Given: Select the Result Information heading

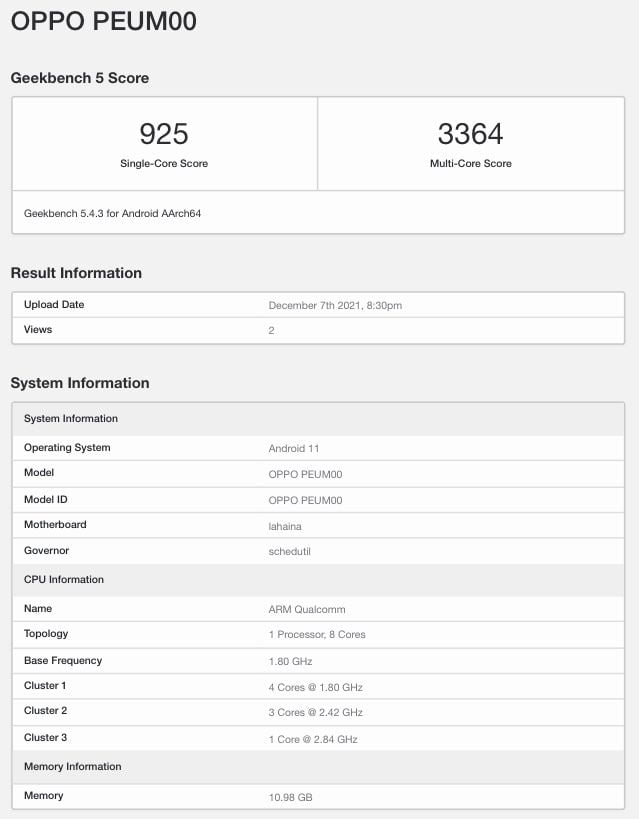Looking at the screenshot, I should point(76,273).
